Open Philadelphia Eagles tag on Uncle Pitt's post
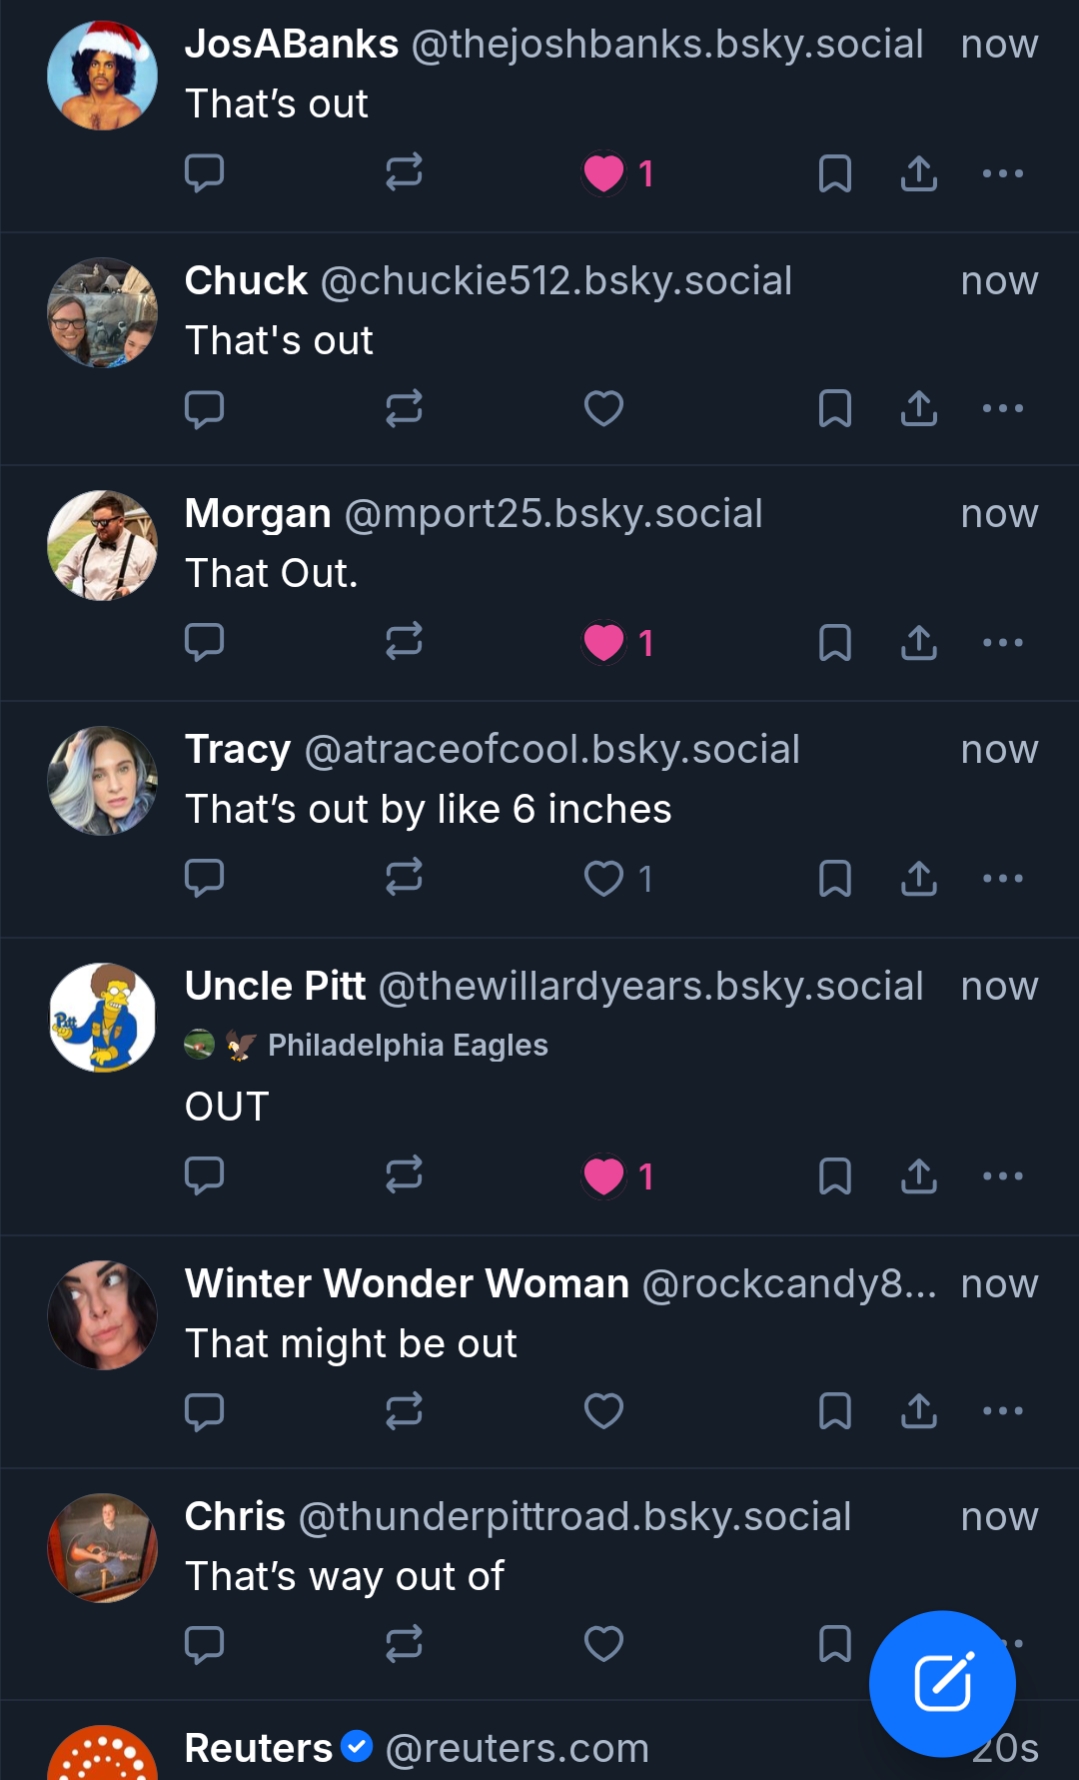 tap(407, 1045)
